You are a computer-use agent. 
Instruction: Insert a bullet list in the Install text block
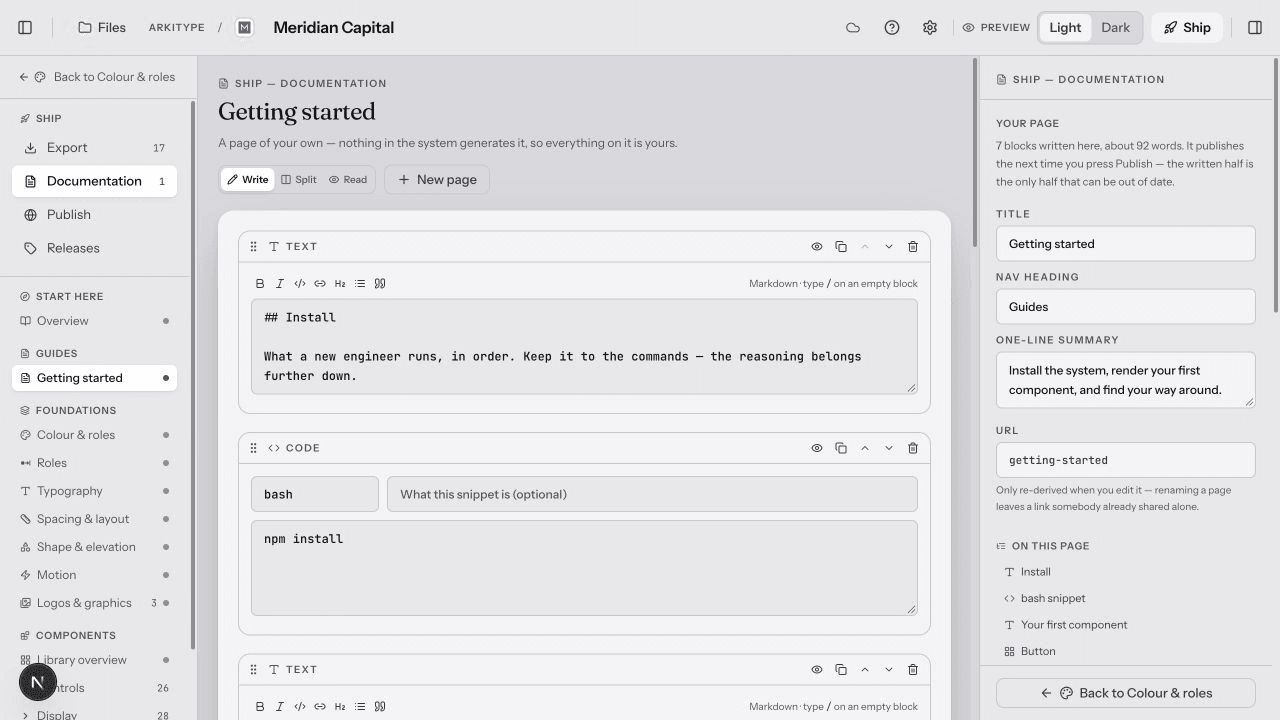(x=360, y=284)
